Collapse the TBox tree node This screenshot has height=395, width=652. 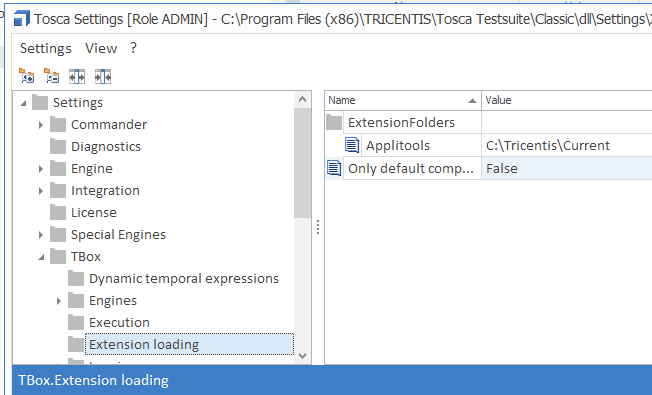41,257
